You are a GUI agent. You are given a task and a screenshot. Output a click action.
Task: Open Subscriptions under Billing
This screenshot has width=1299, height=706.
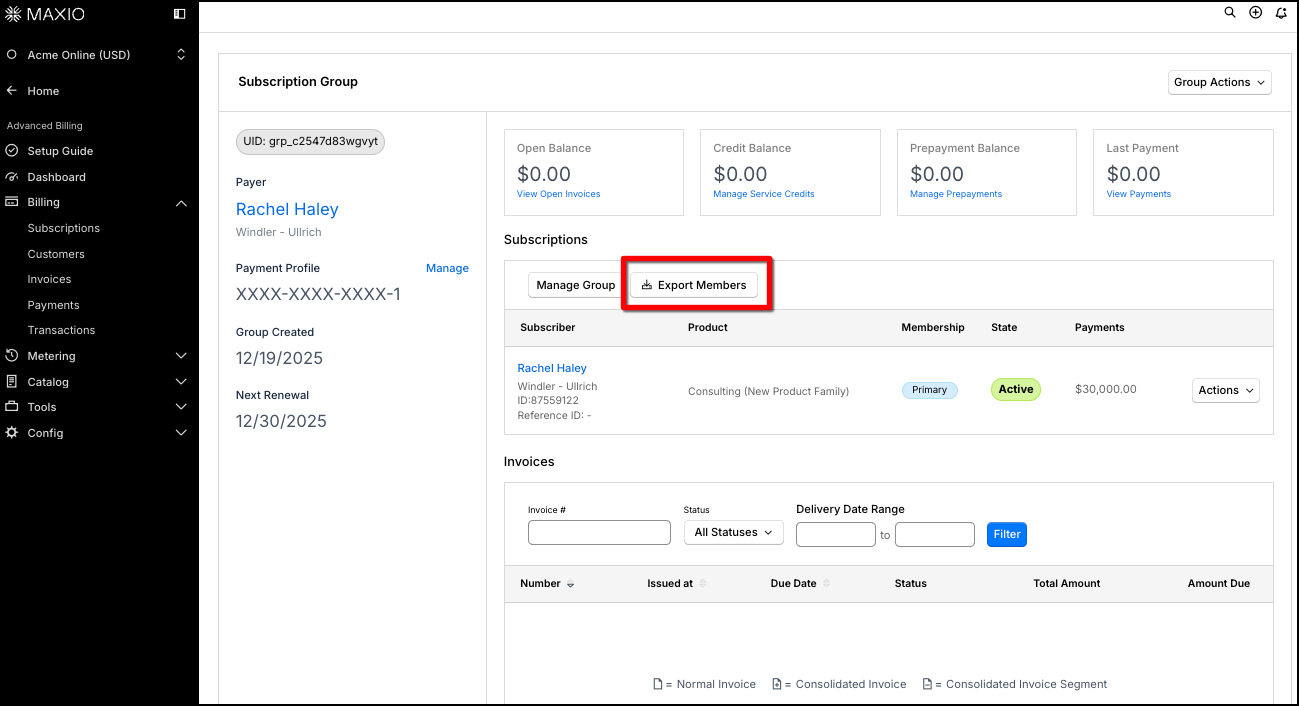(64, 228)
